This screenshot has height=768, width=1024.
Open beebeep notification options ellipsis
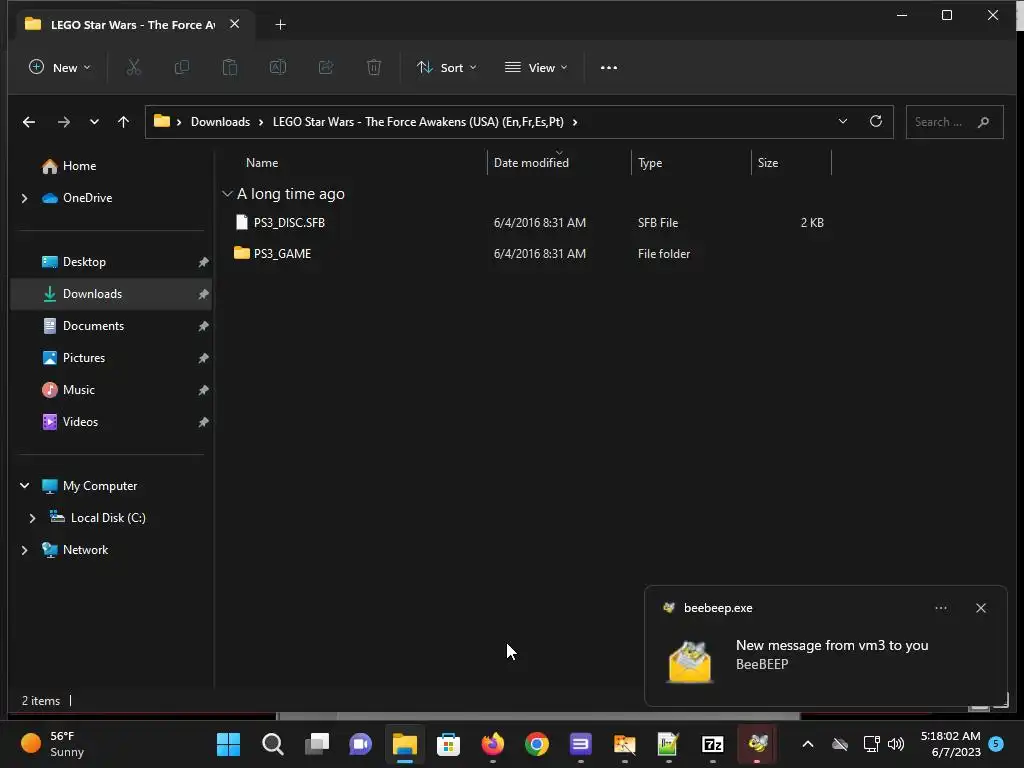click(941, 608)
